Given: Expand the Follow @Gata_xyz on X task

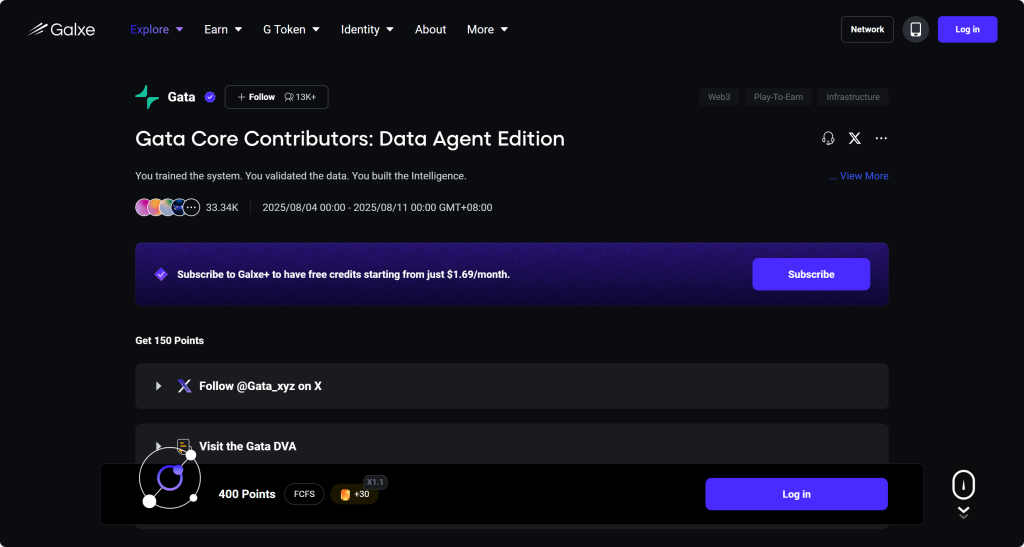Looking at the screenshot, I should 158,386.
